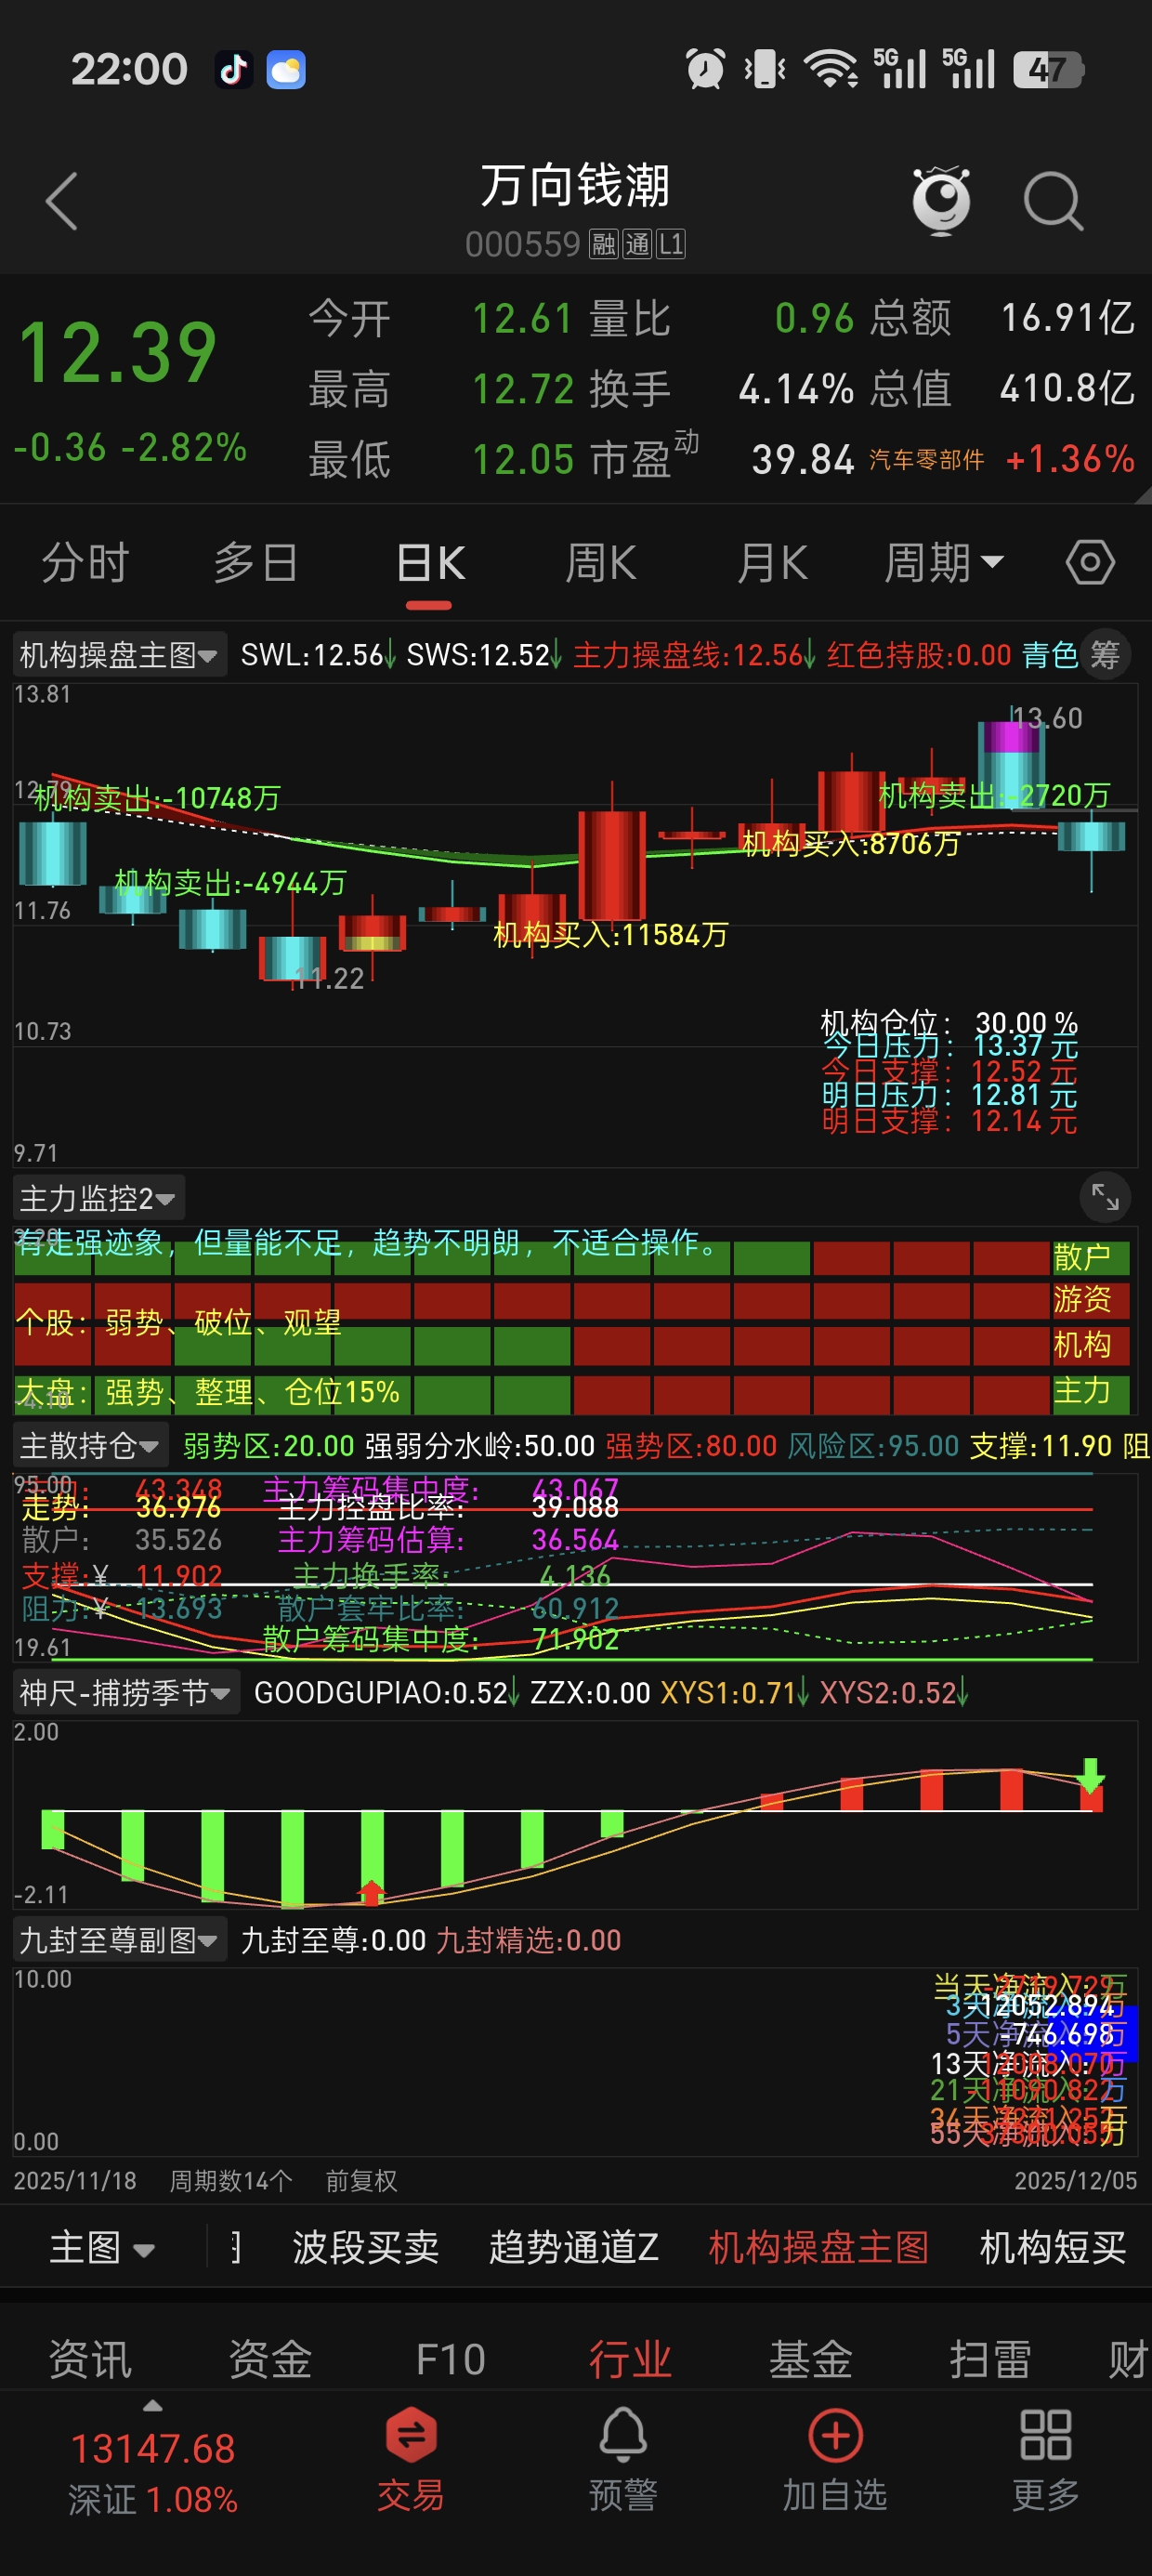Screen dimensions: 1152x2576
Task: Tap current price 12.39
Action: (x=118, y=352)
